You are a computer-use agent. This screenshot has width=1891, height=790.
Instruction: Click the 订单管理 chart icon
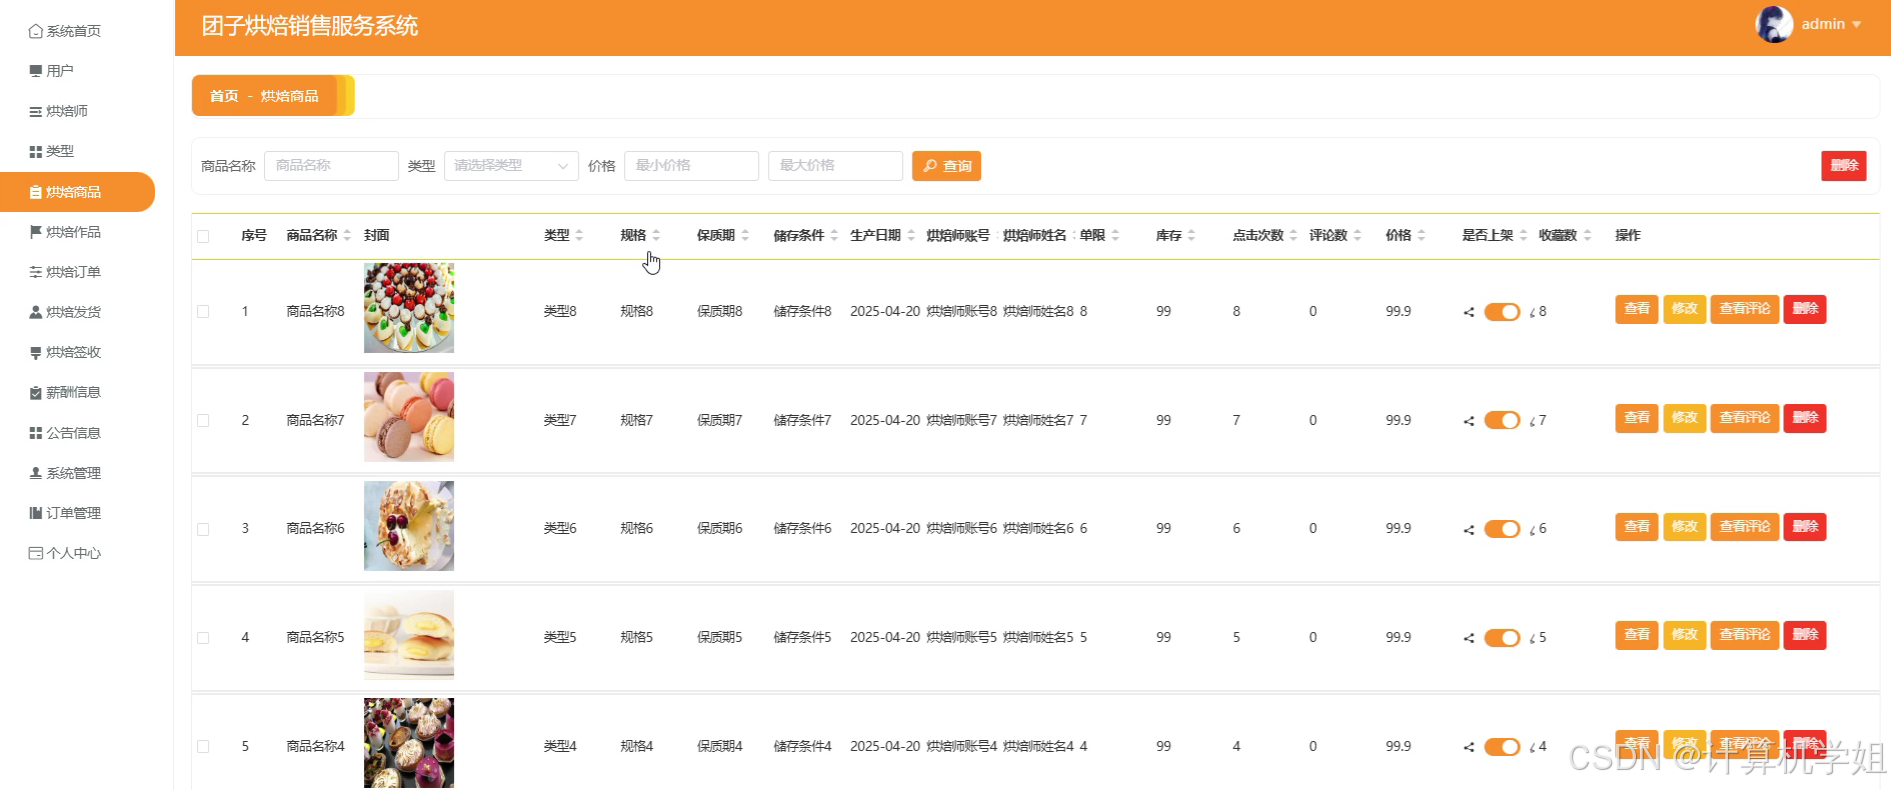tap(36, 513)
